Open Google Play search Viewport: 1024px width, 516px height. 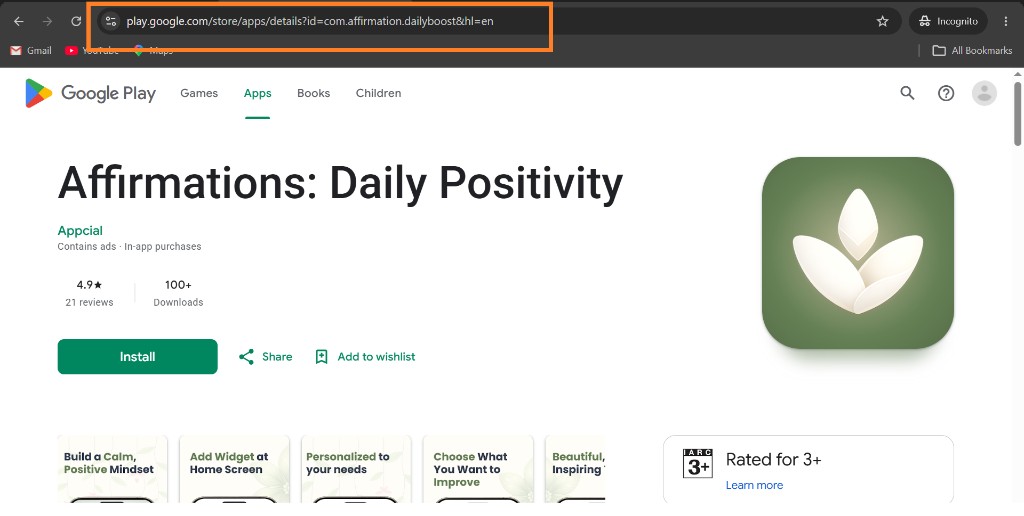[x=907, y=93]
